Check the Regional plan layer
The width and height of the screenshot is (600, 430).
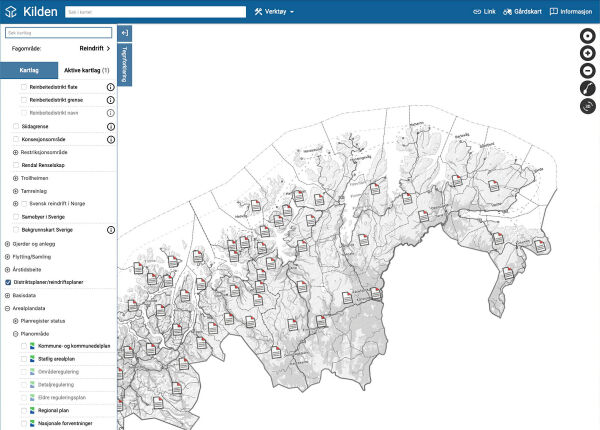tap(24, 410)
